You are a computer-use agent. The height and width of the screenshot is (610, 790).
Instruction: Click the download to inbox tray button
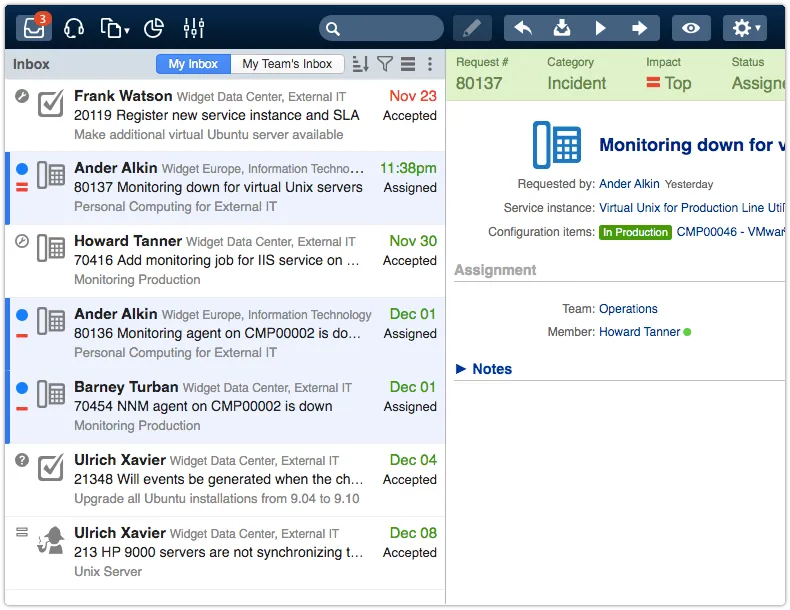[x=562, y=28]
